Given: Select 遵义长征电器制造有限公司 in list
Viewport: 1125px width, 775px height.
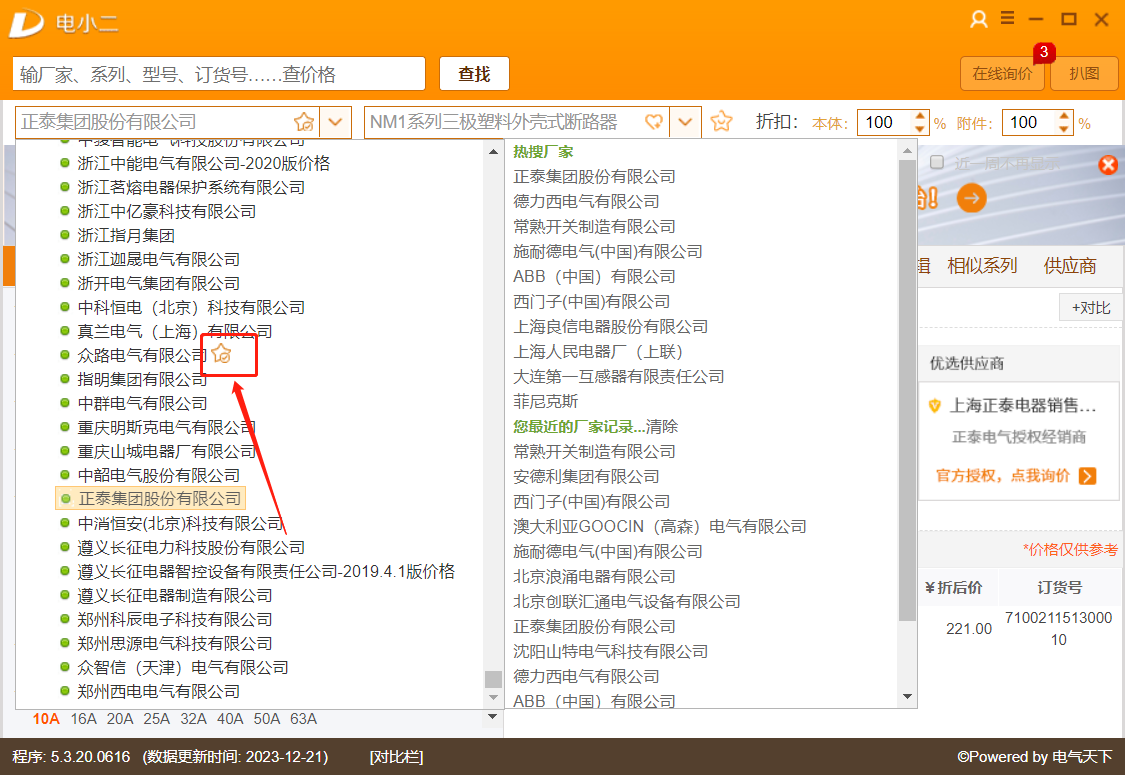Looking at the screenshot, I should [x=175, y=596].
